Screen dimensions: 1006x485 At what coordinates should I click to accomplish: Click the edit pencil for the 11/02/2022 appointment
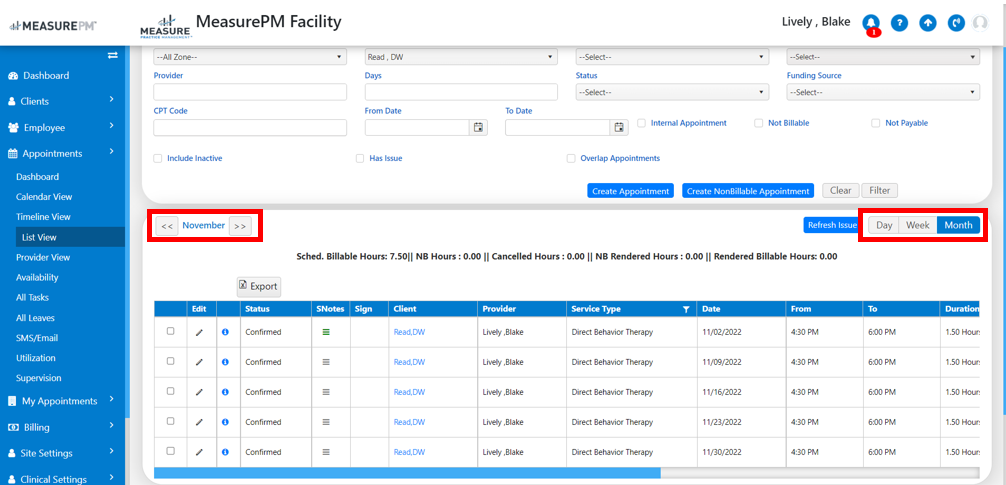point(199,332)
